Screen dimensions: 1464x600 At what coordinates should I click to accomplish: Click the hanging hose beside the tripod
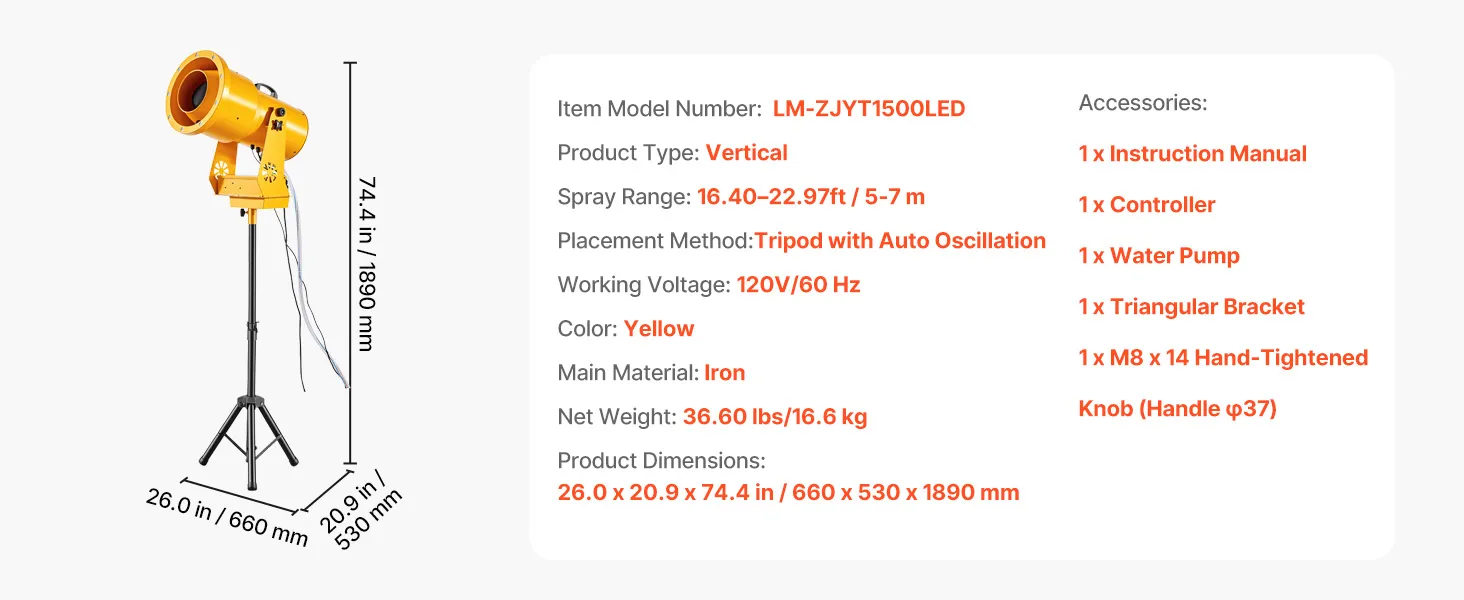tap(322, 300)
